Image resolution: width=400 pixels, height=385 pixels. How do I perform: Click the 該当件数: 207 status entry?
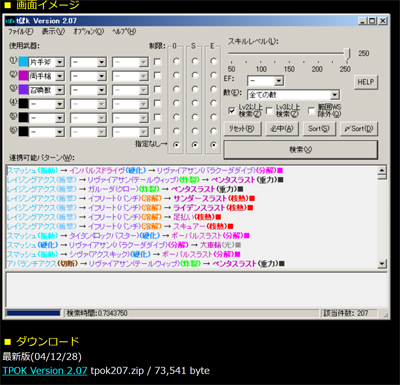(348, 313)
